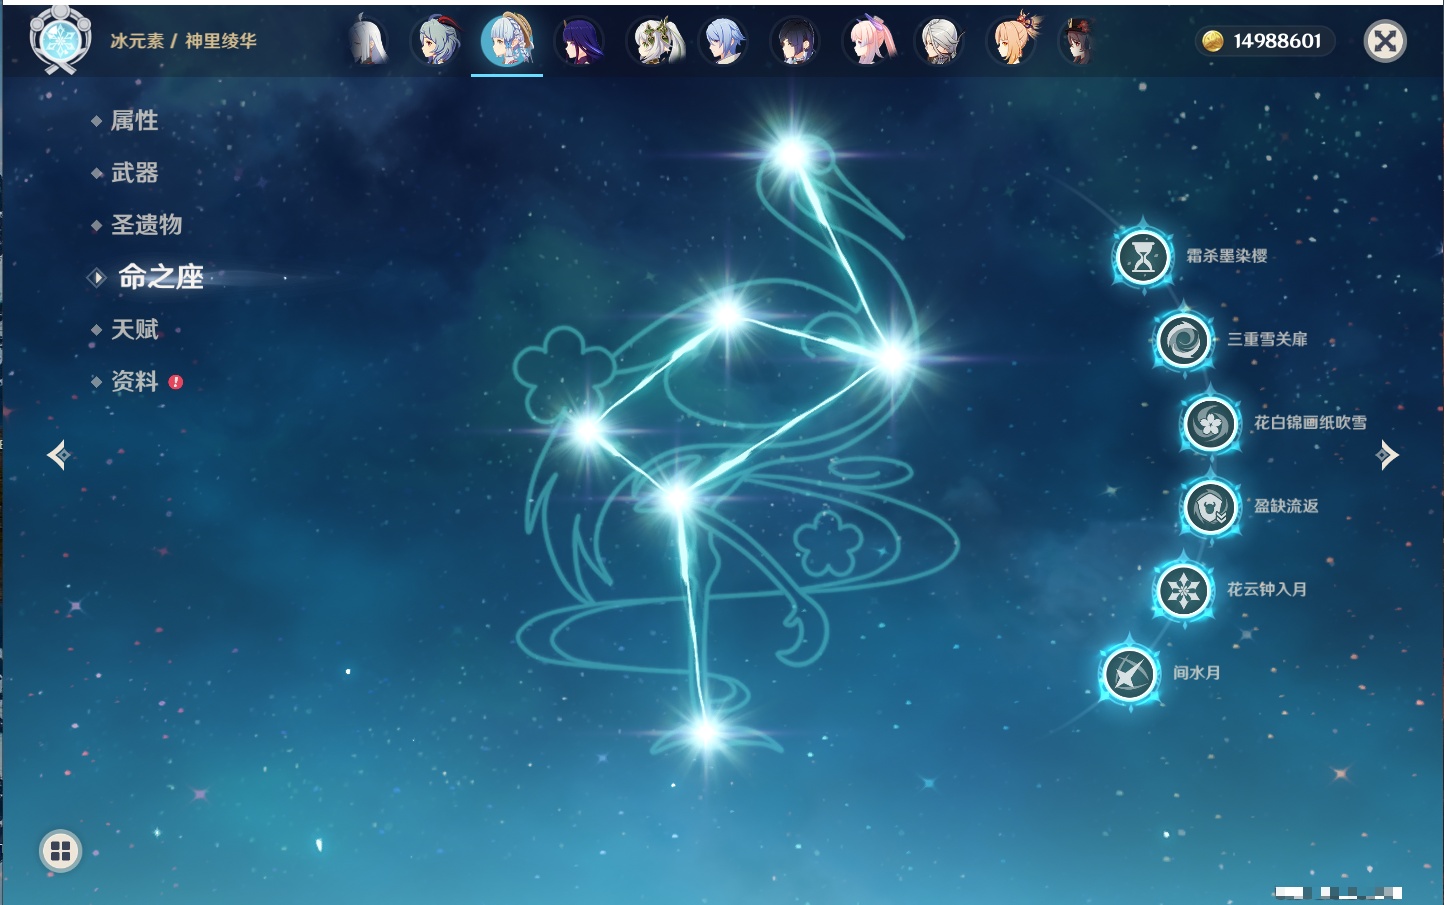Select Kamisato Ayaka's highlighted portrait
This screenshot has width=1444, height=905.
507,41
